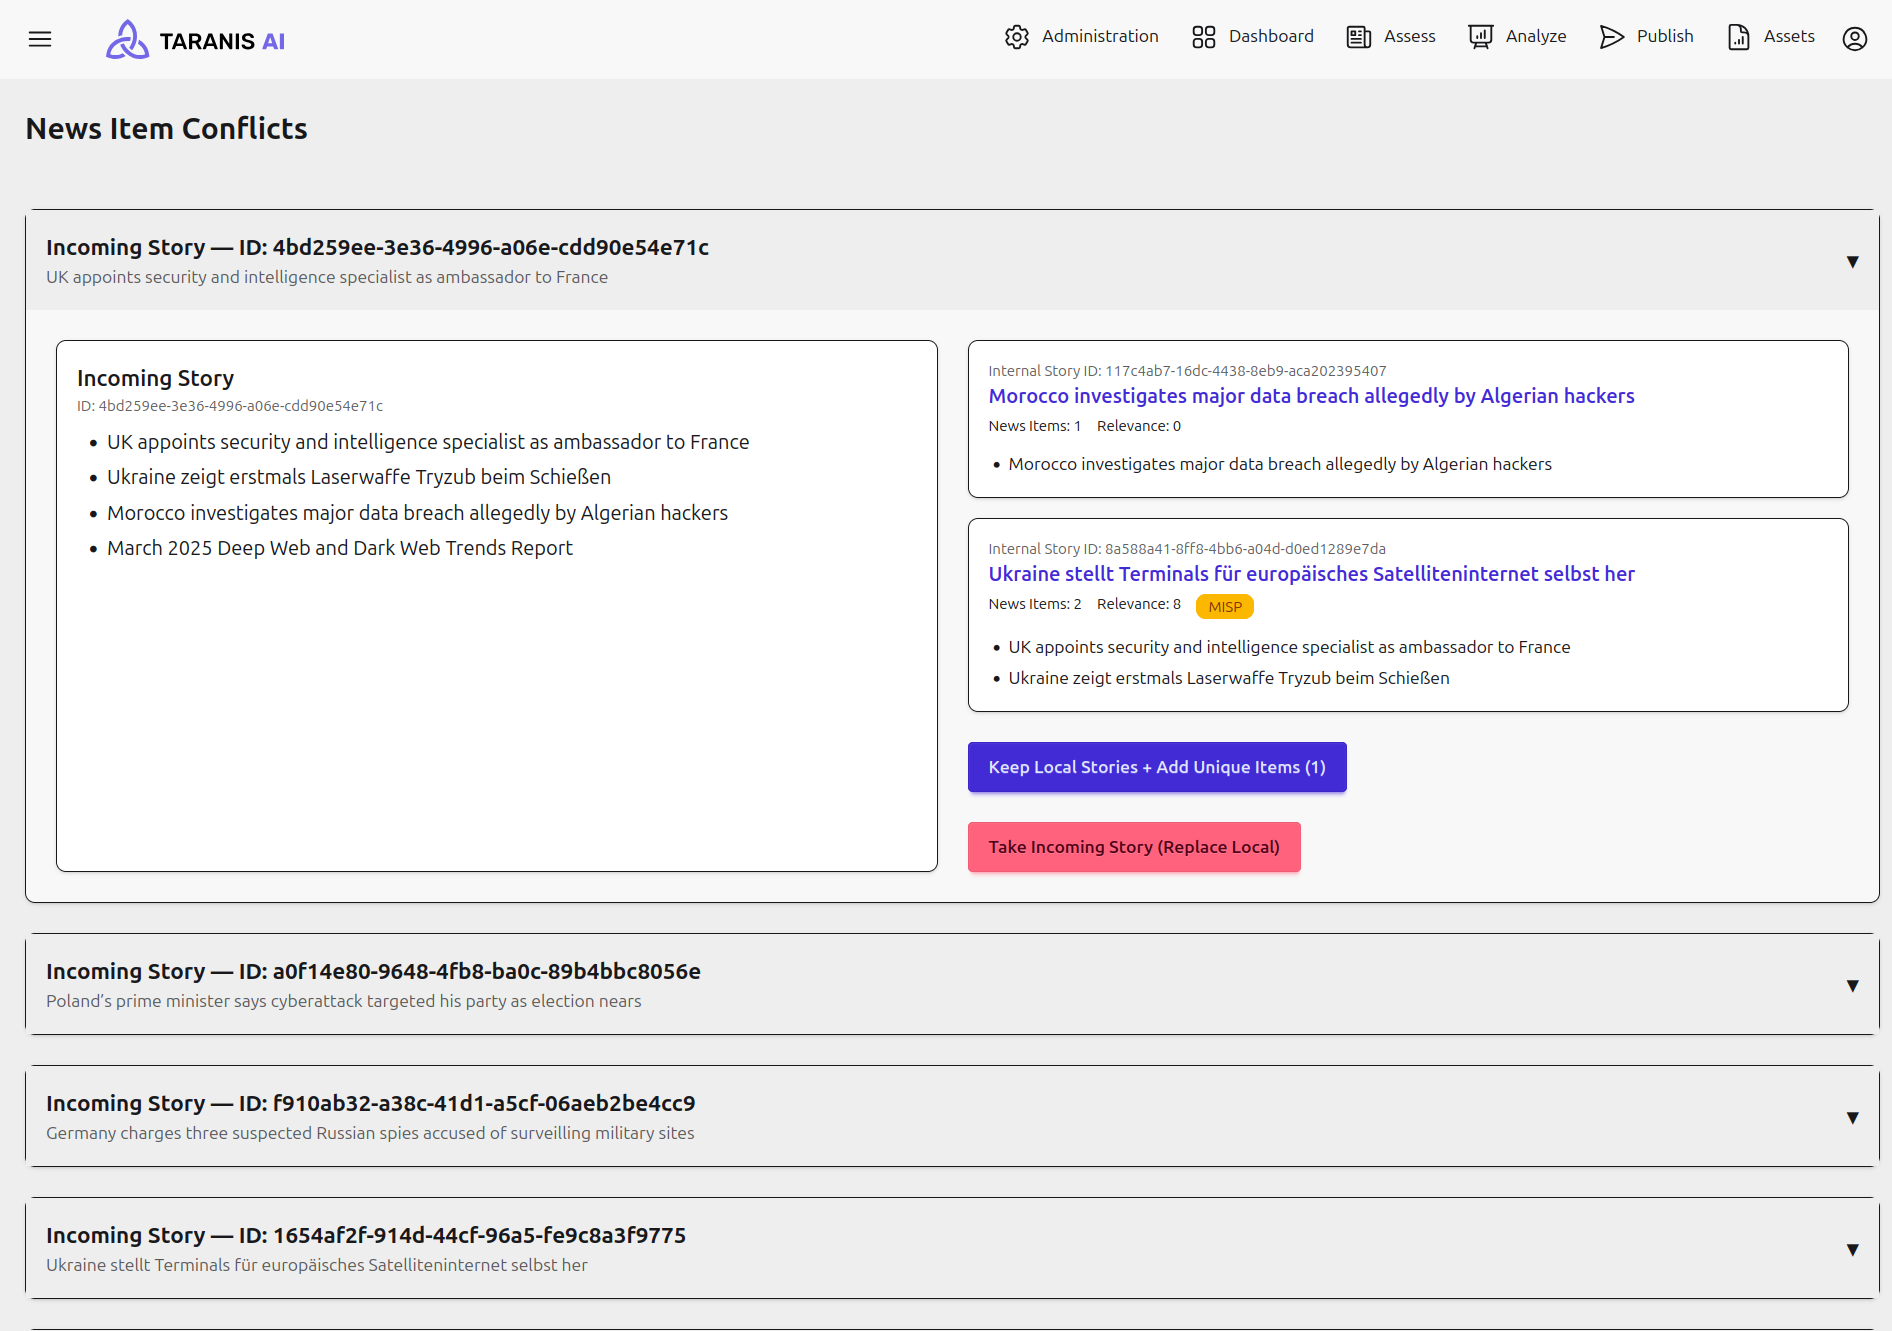Expand the Germany Russian spies story

coord(1853,1117)
